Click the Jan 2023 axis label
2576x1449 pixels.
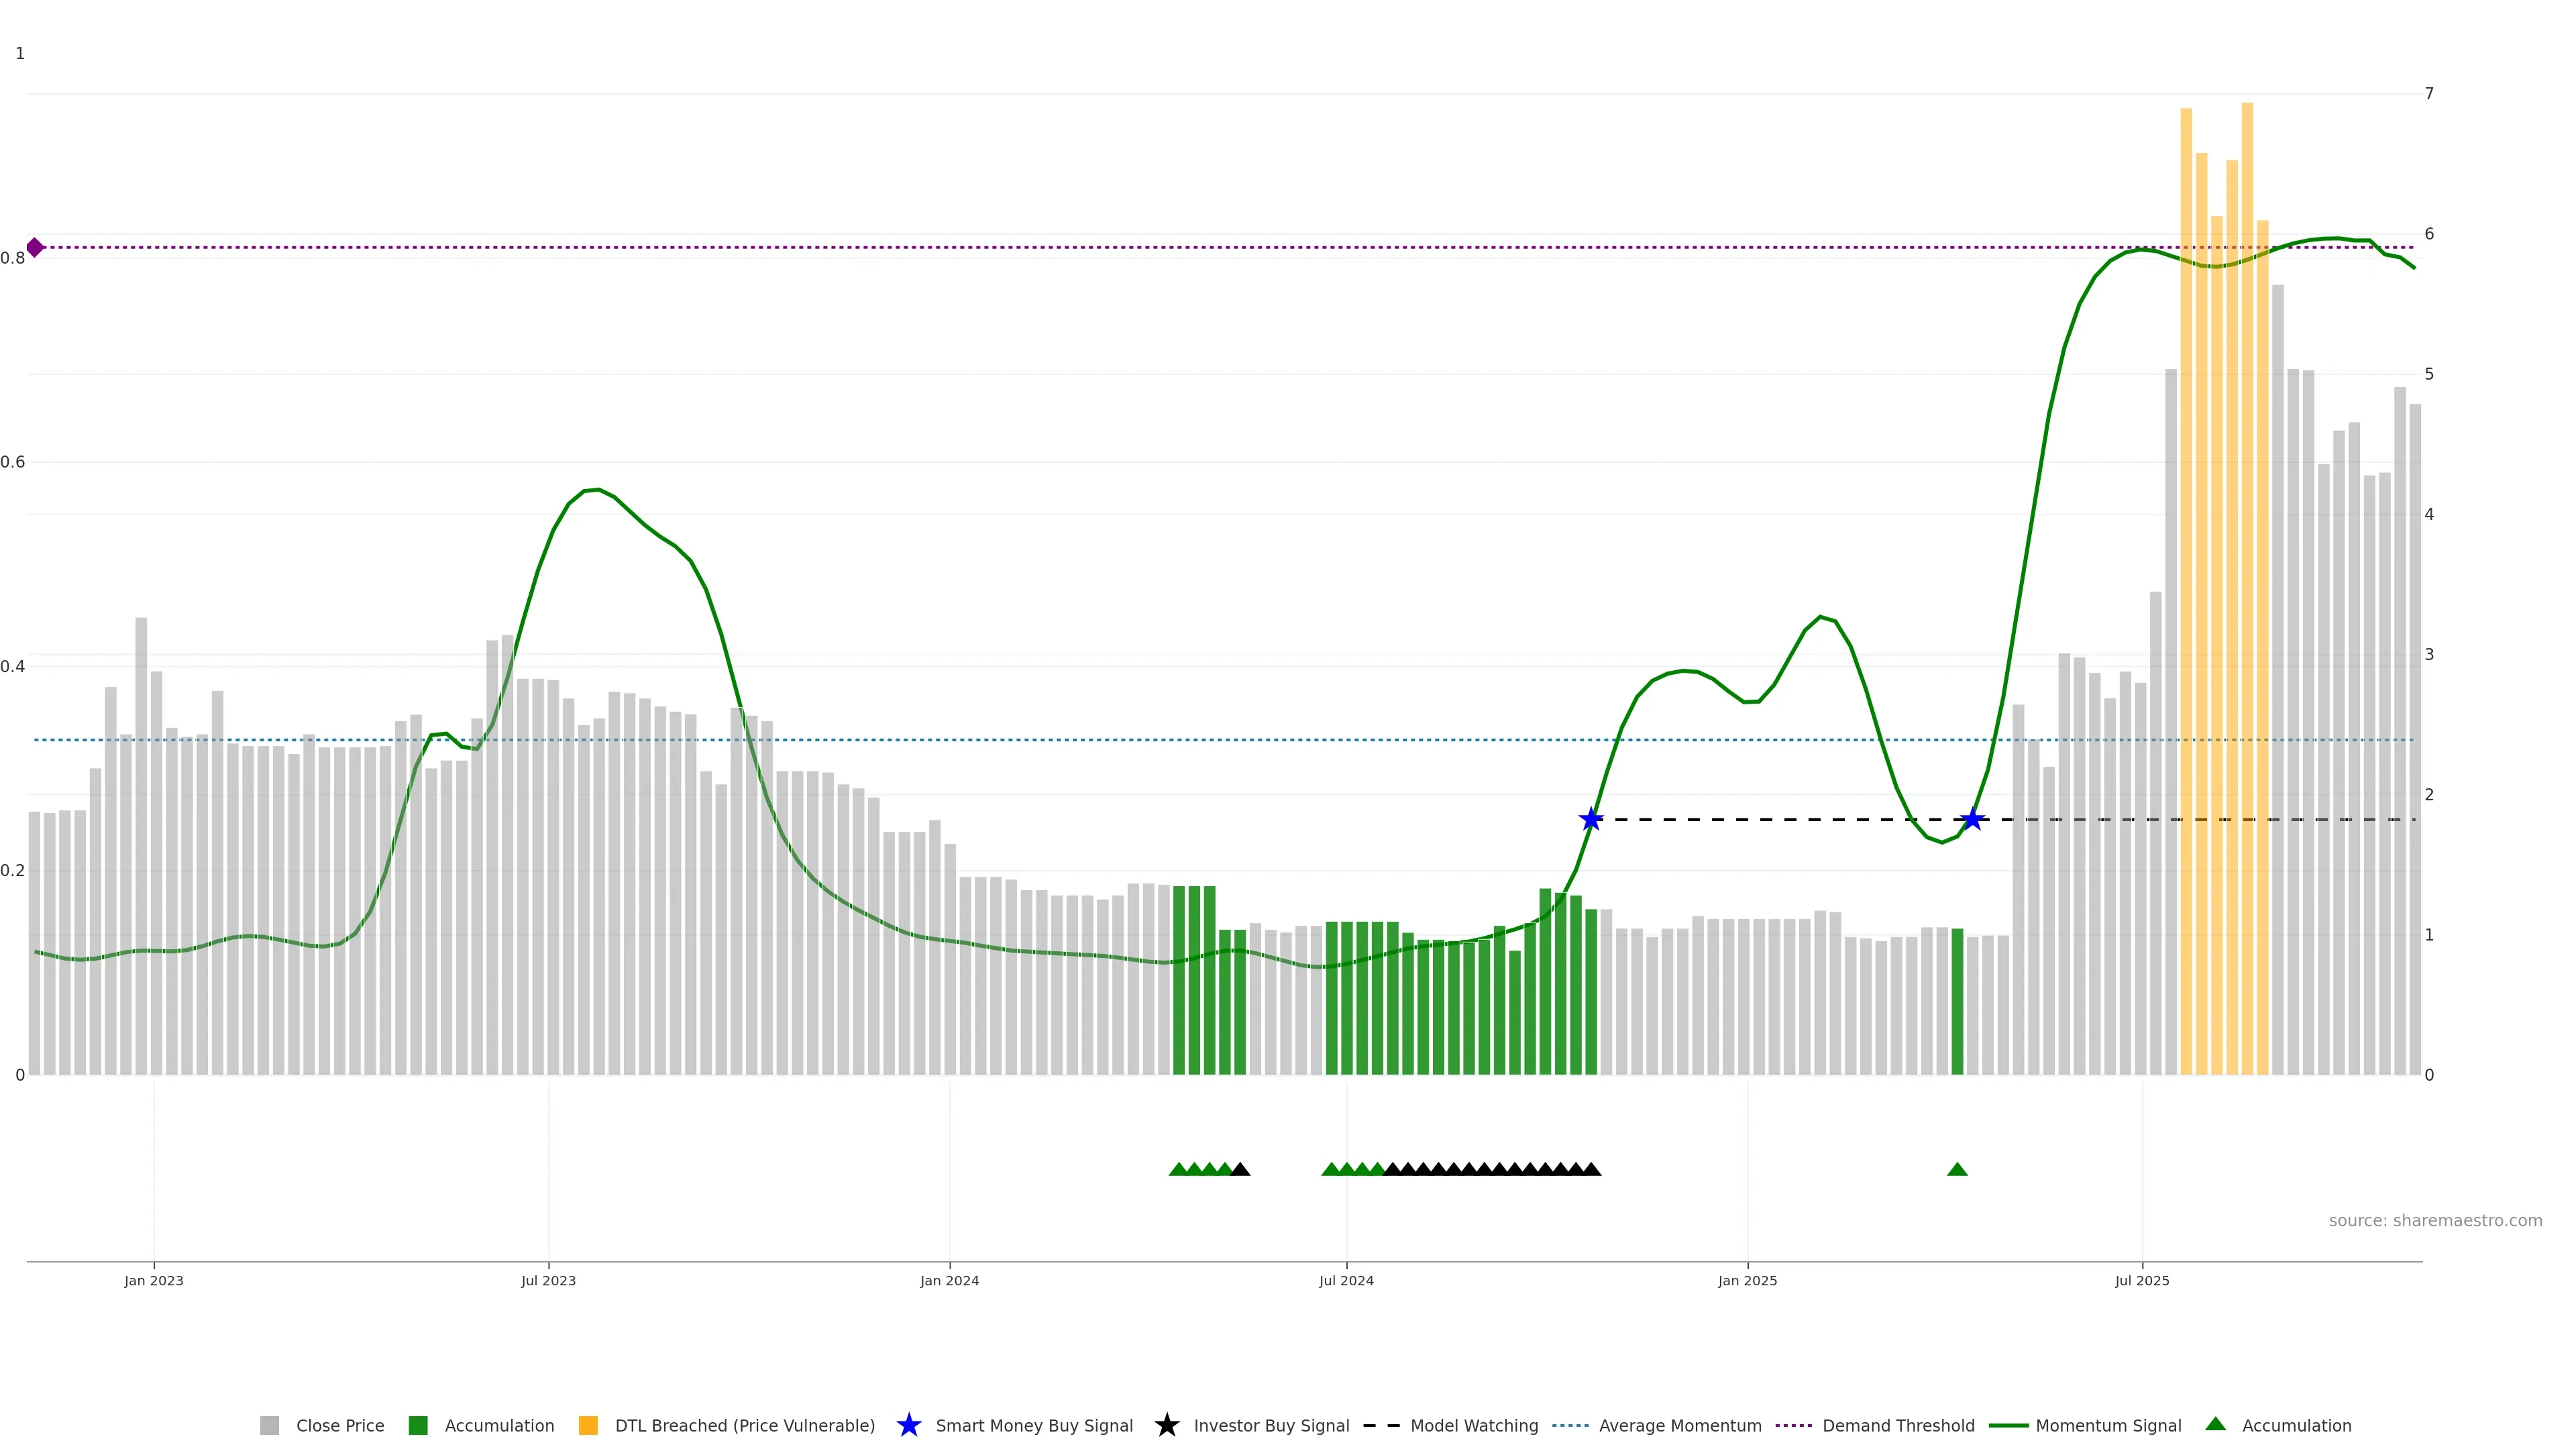[154, 1281]
